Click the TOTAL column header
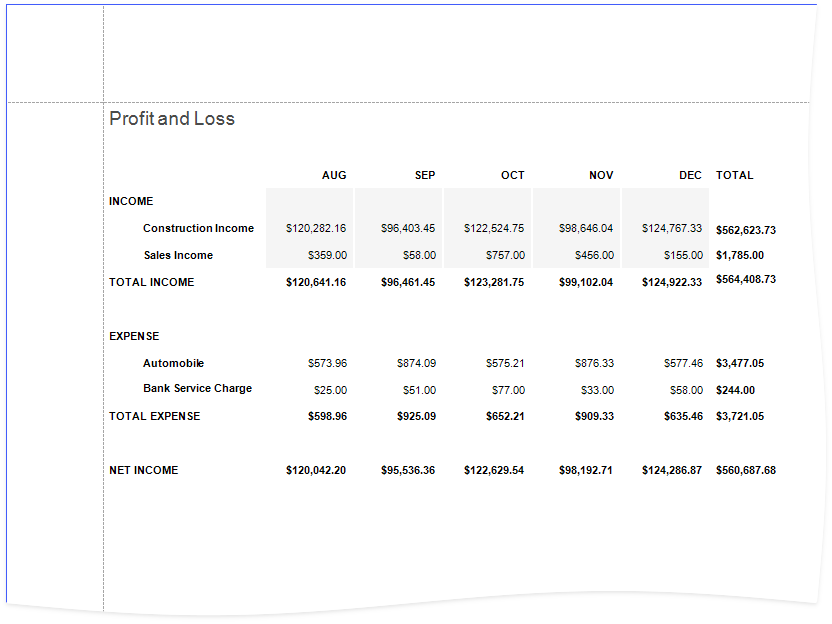Screen dimensions: 832x624 [x=735, y=175]
